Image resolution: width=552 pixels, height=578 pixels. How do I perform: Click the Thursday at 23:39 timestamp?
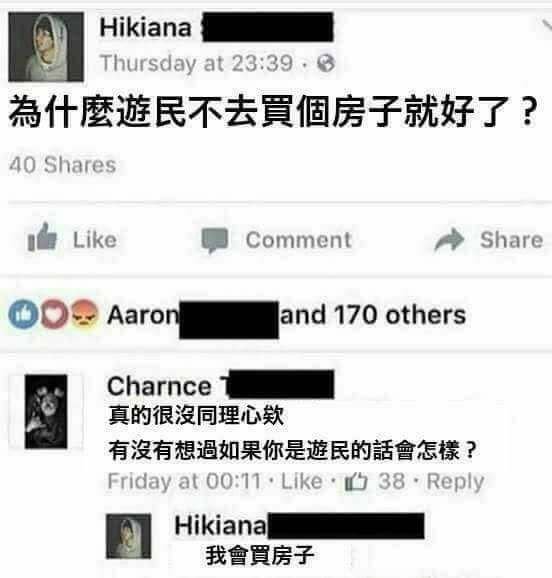tap(197, 63)
